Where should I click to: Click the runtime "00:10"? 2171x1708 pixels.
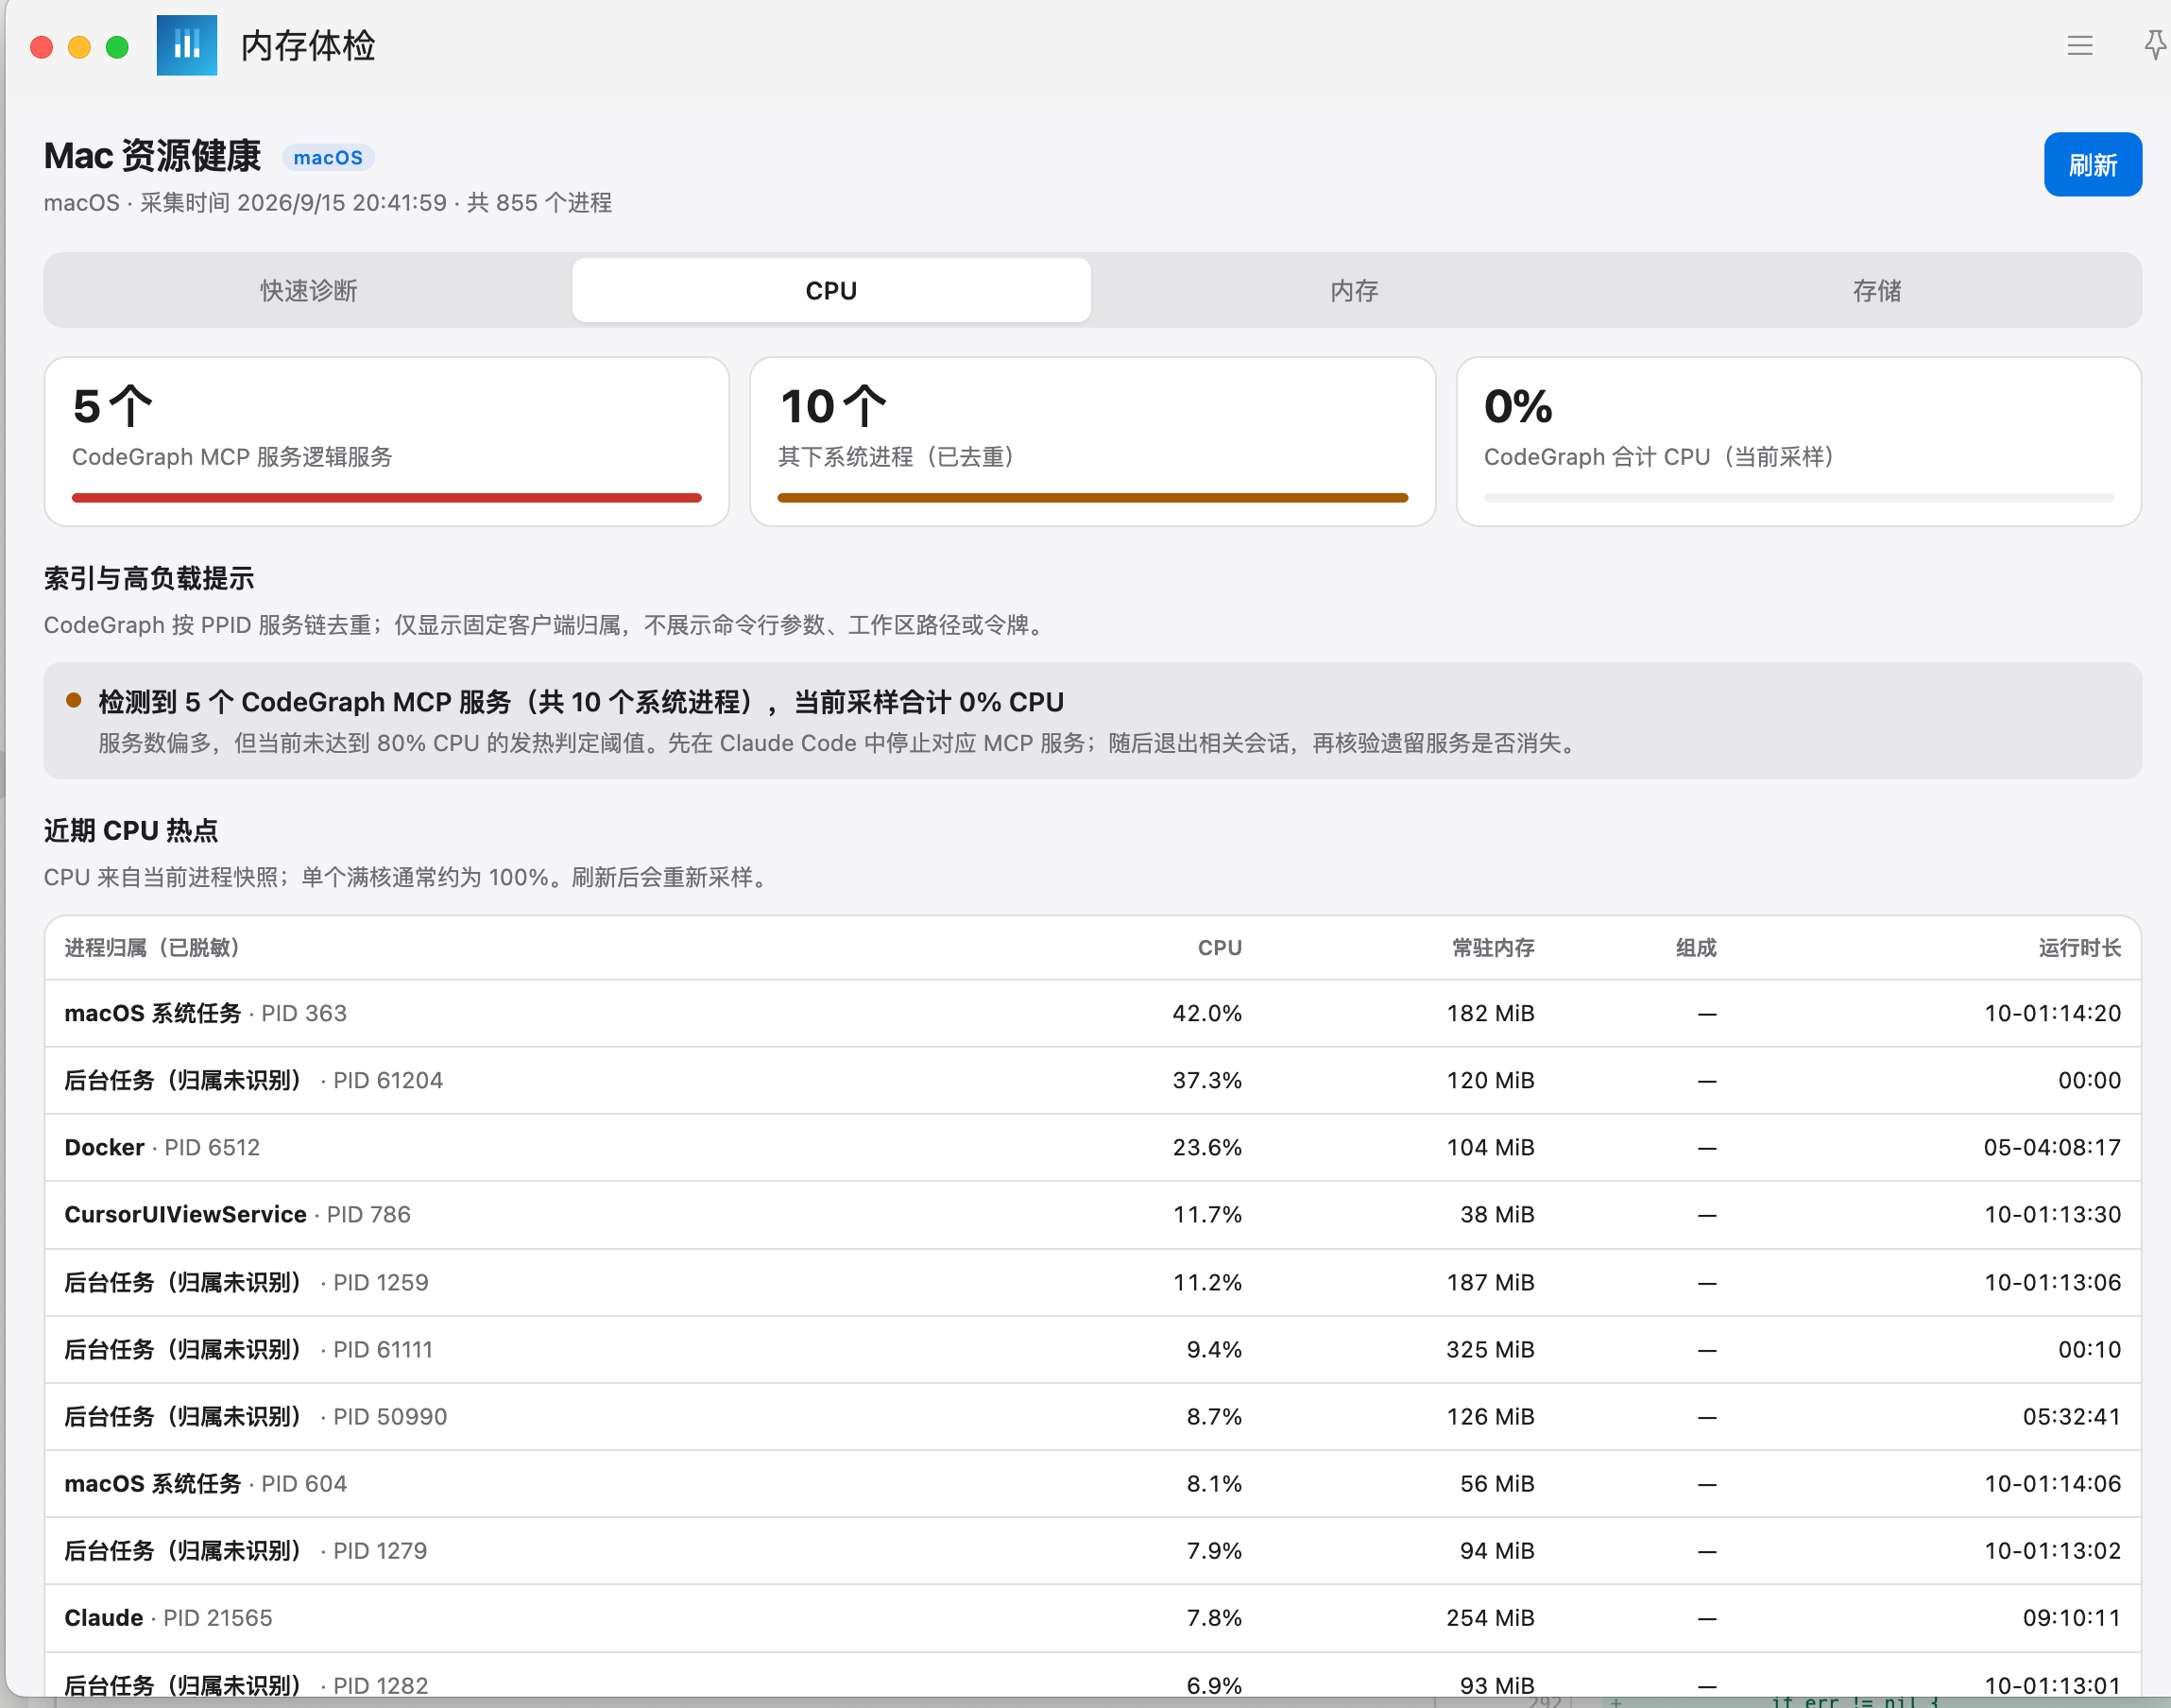pyautogui.click(x=2089, y=1349)
